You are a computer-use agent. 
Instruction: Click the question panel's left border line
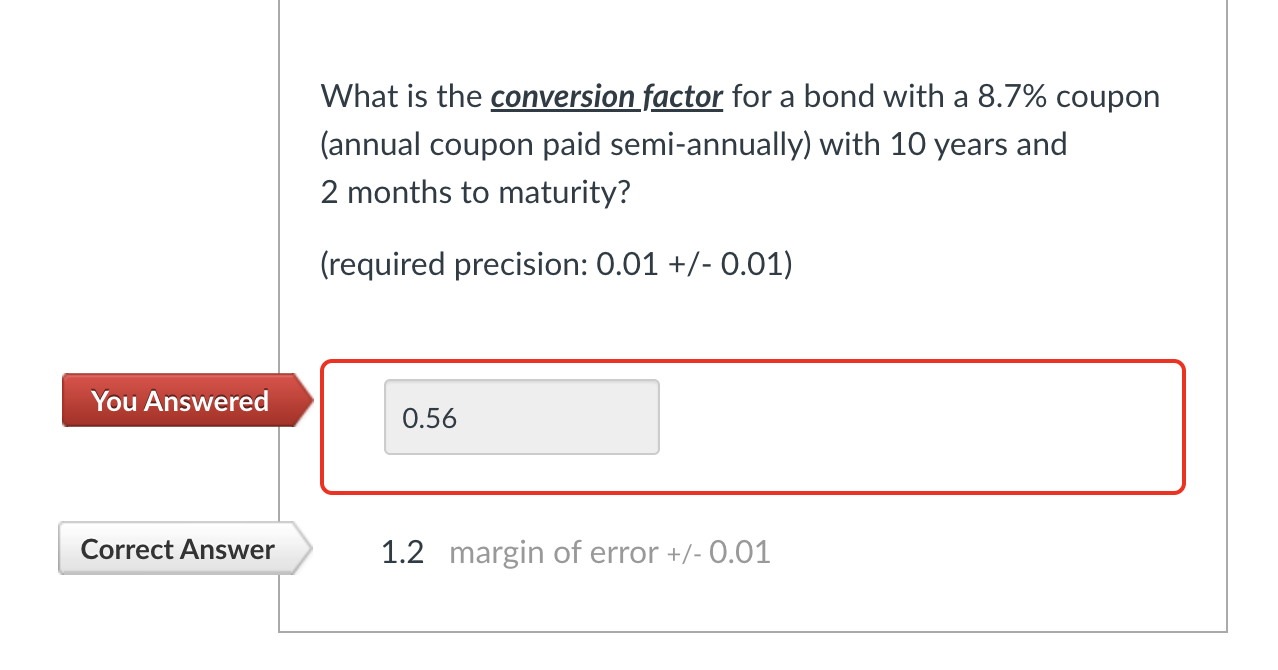pyautogui.click(x=279, y=300)
